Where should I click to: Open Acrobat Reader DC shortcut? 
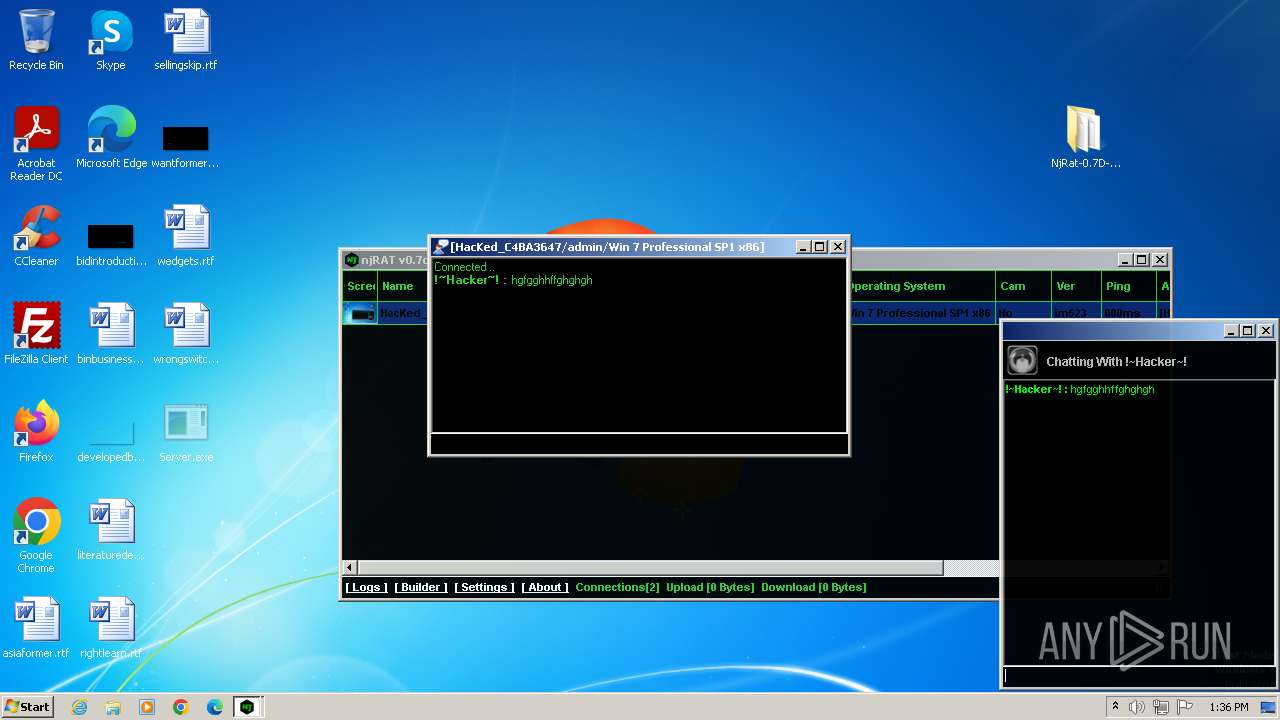point(36,143)
